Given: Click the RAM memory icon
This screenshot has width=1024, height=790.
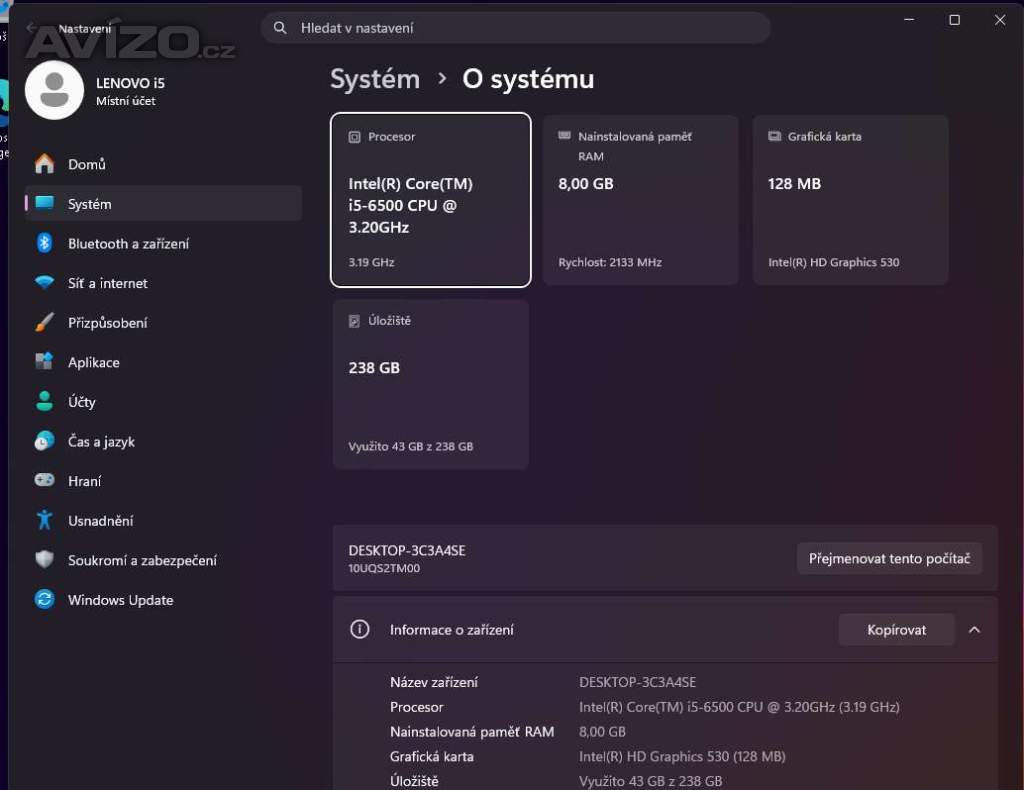Looking at the screenshot, I should (564, 136).
